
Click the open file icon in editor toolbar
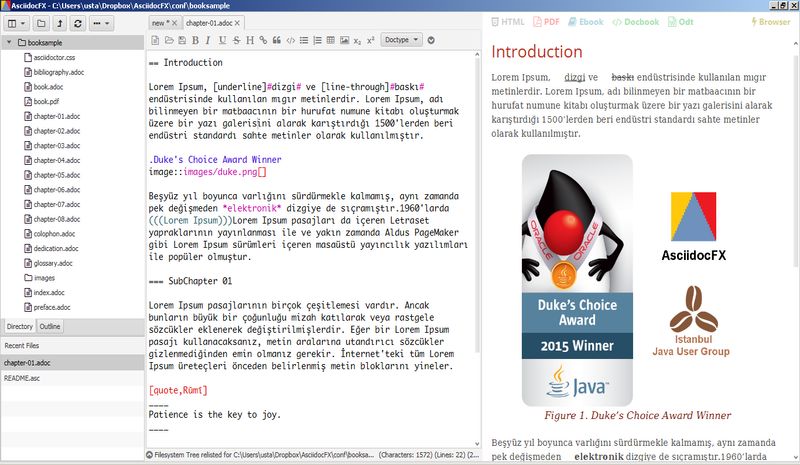pos(169,40)
